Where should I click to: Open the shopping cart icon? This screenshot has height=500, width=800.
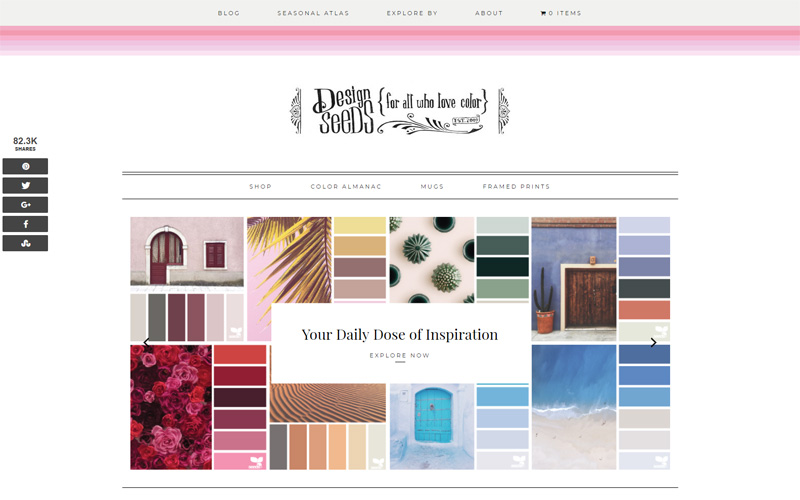point(543,13)
